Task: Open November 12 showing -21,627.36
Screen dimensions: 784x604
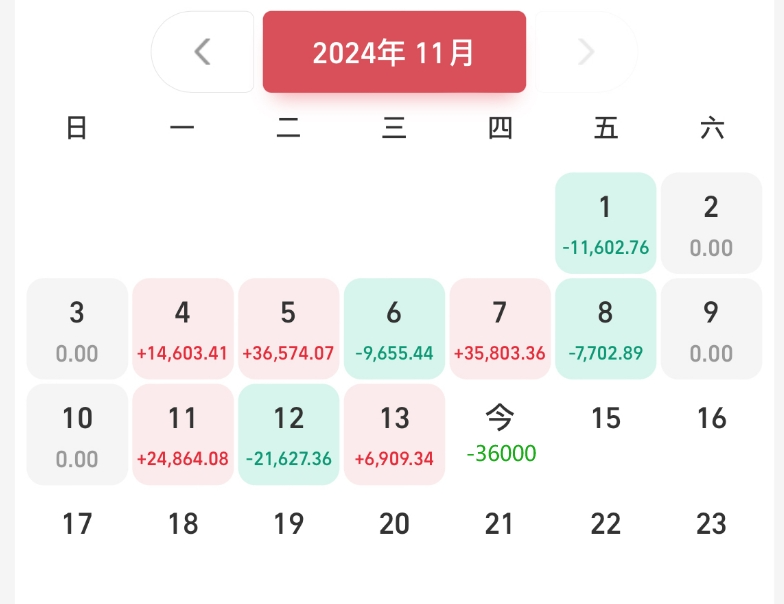Action: [288, 434]
